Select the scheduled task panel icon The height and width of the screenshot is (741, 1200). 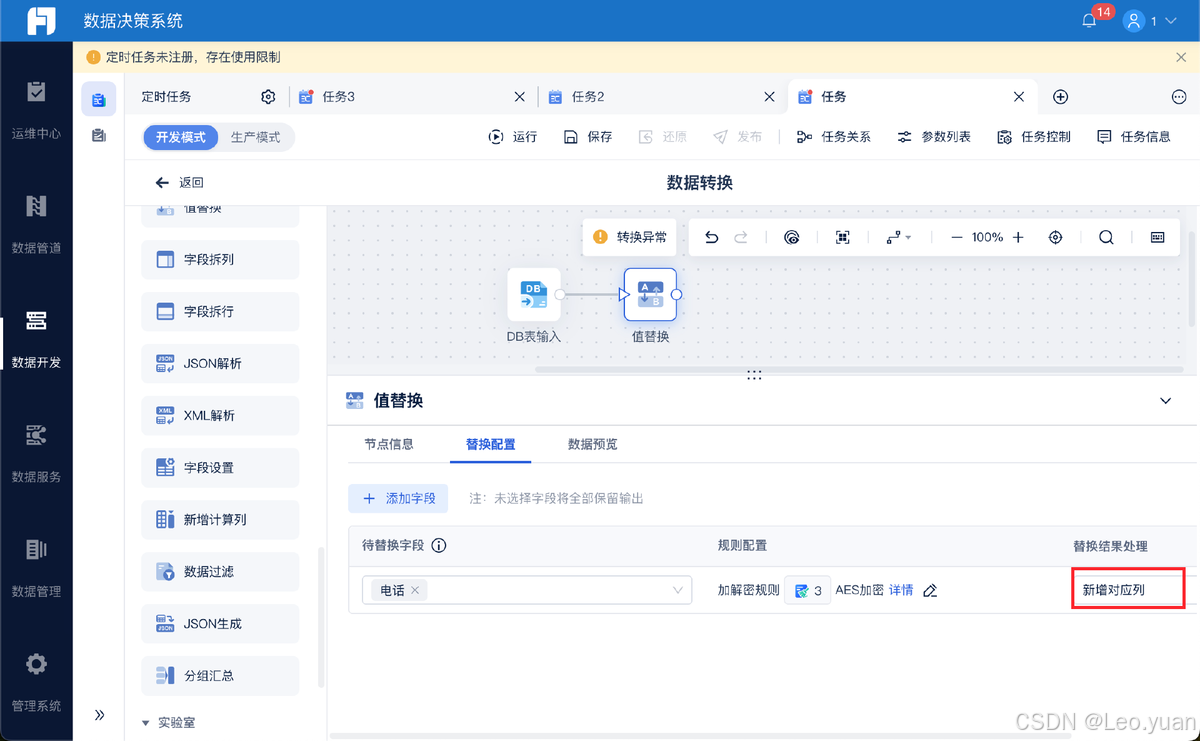[x=99, y=99]
